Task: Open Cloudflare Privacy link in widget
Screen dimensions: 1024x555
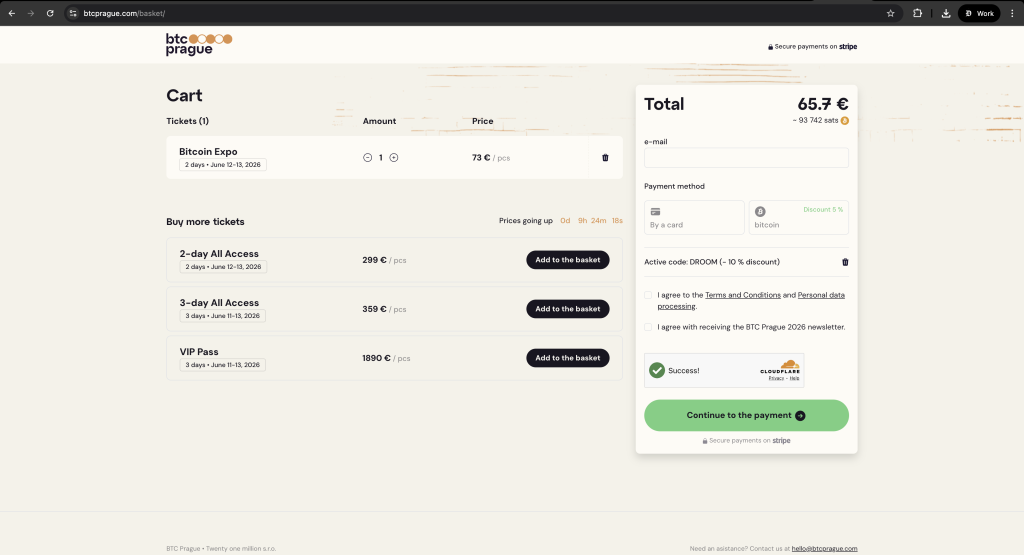Action: [776, 378]
